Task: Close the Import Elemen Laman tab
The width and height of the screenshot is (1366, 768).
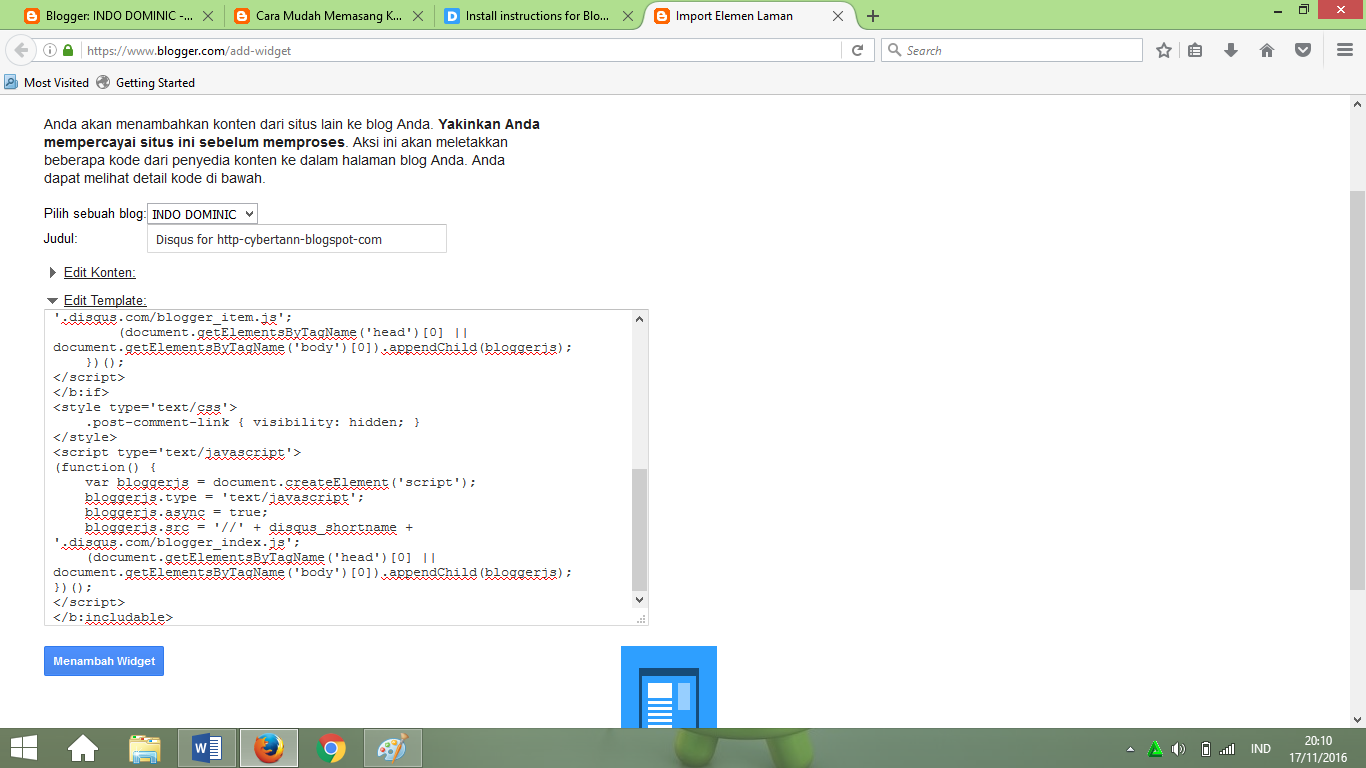Action: 838,16
